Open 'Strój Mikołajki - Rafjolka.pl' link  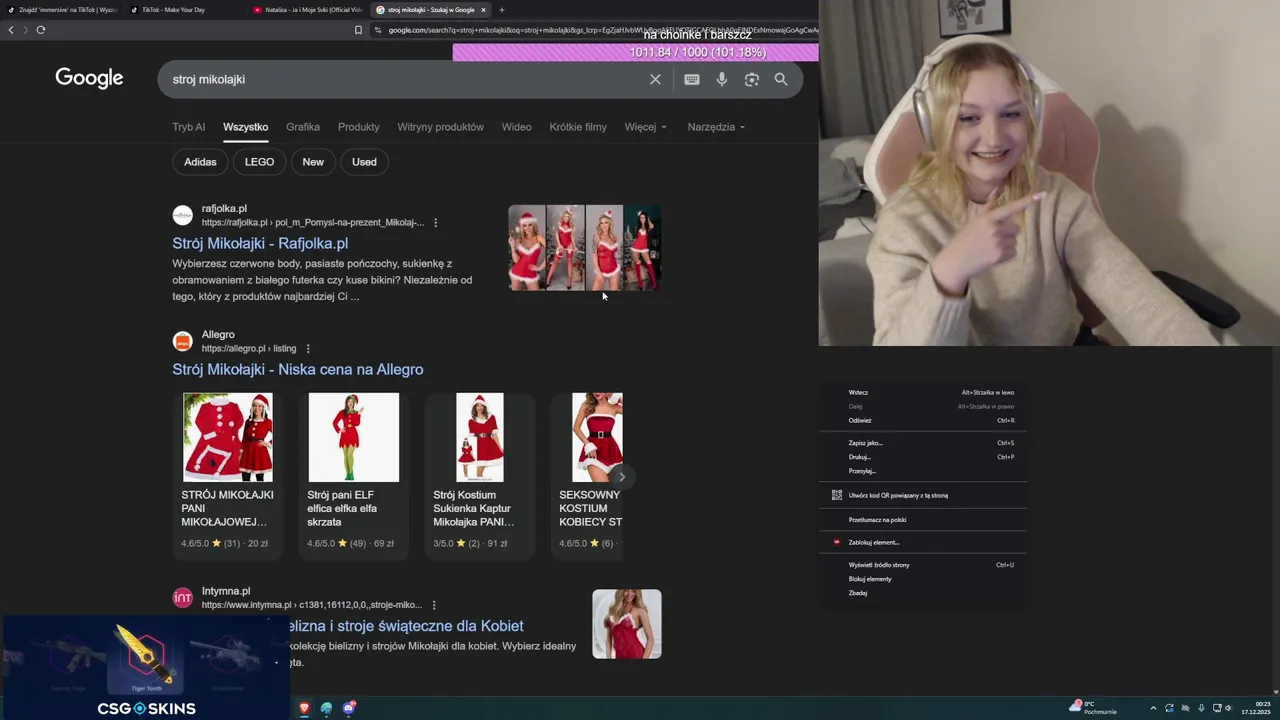click(260, 243)
